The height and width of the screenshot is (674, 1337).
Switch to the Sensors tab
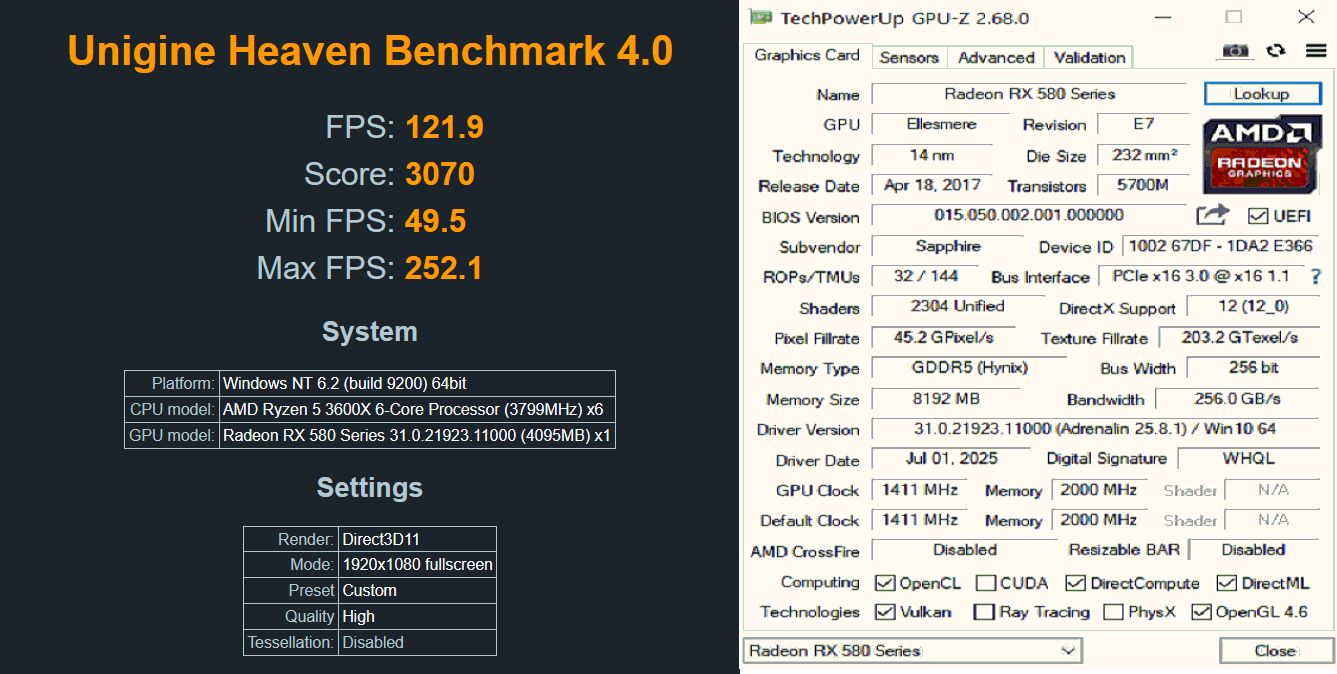pos(909,58)
